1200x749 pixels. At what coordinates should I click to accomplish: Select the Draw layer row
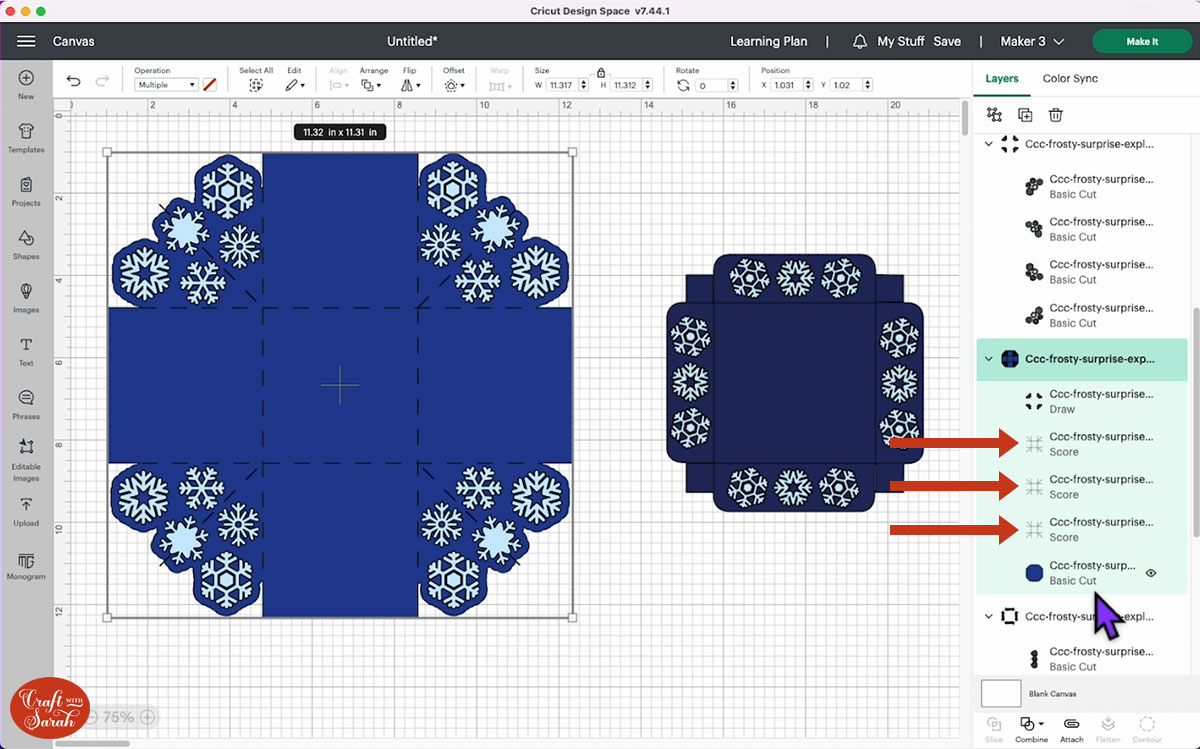point(1082,401)
